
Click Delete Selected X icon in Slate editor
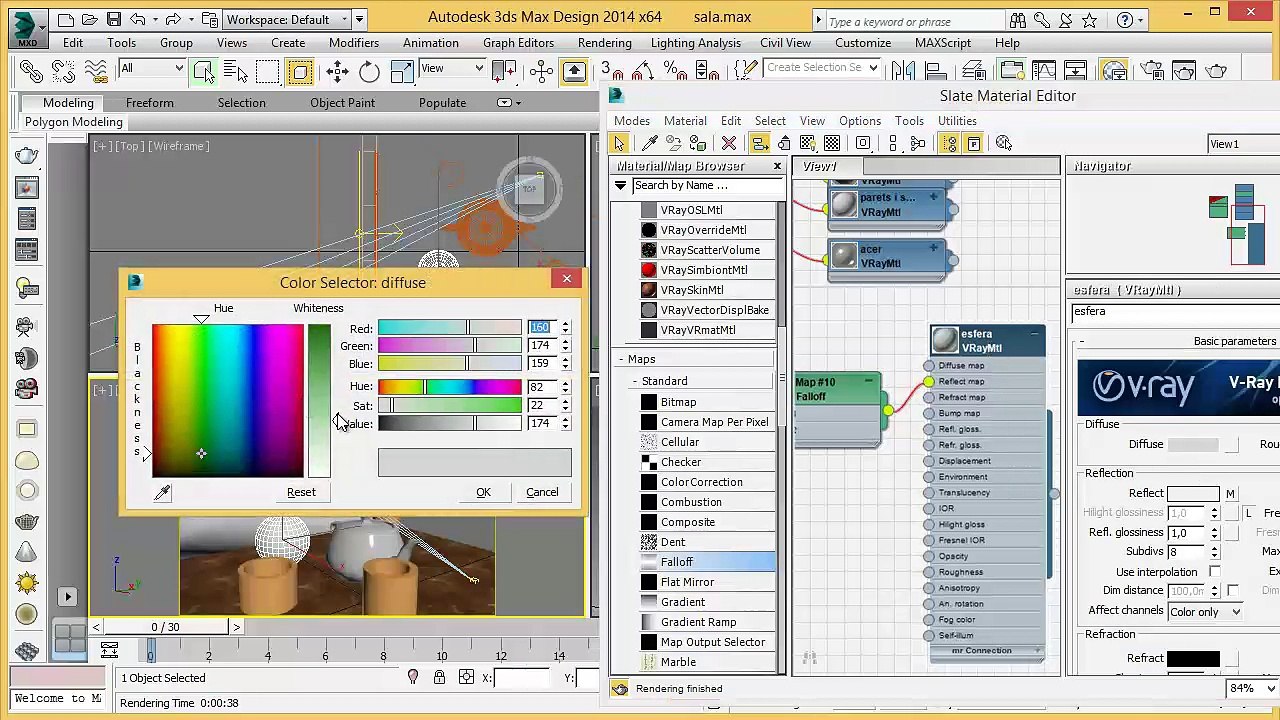tap(729, 143)
